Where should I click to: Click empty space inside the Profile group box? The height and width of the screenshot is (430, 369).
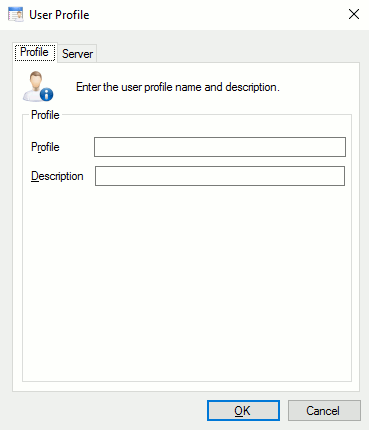coord(187,283)
